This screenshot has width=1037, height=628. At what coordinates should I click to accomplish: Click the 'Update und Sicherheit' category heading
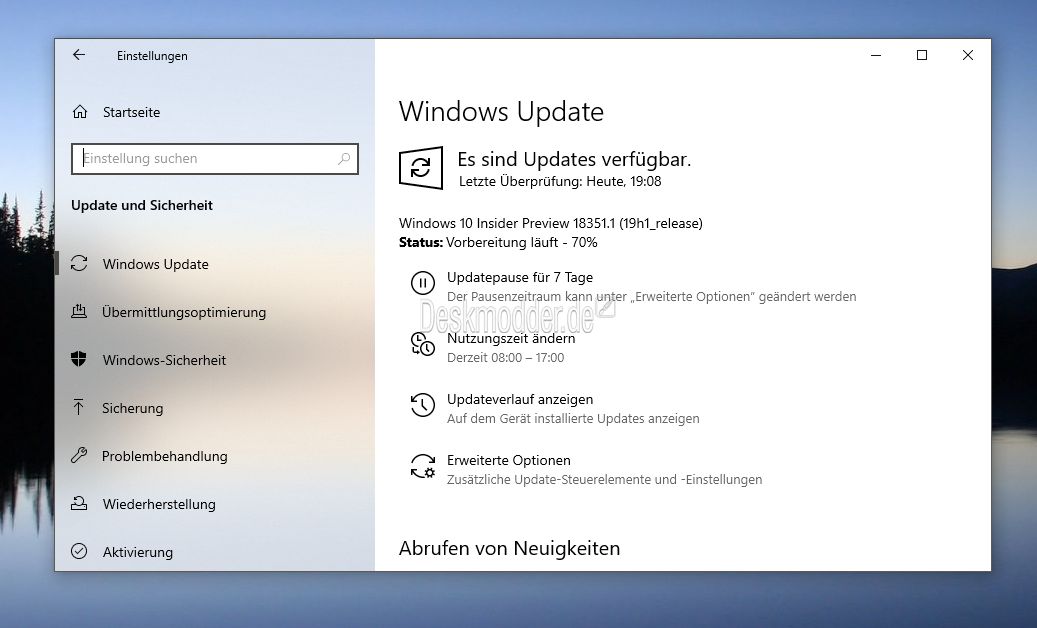142,205
